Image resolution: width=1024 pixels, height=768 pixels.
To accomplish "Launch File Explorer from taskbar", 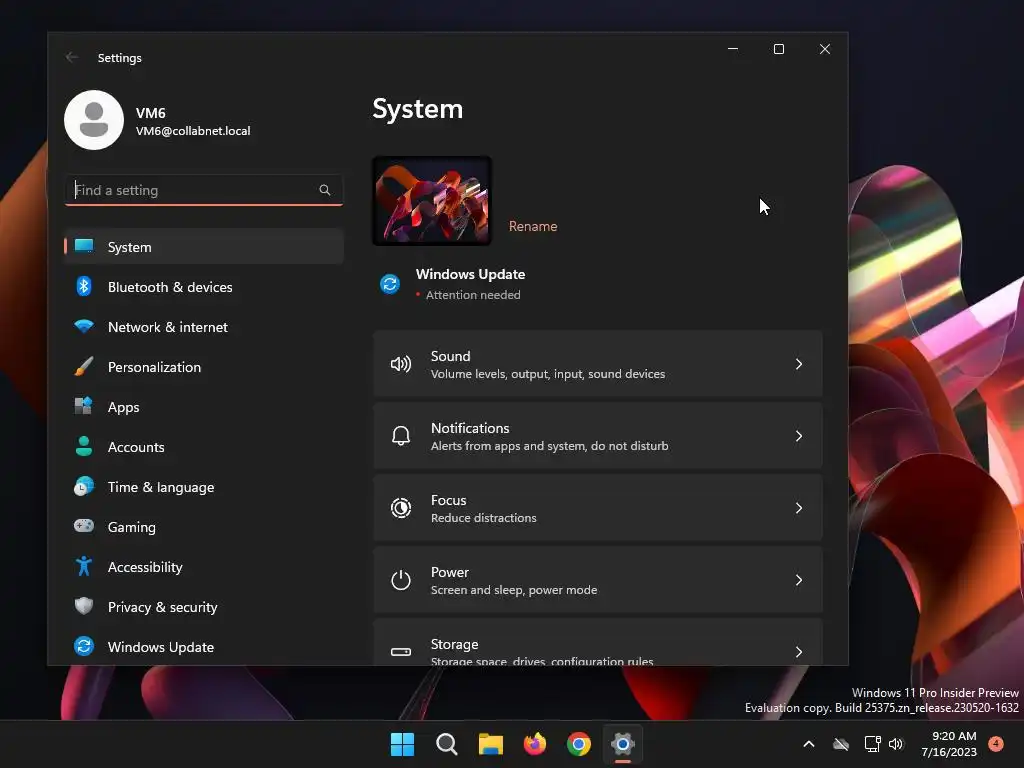I will 490,744.
